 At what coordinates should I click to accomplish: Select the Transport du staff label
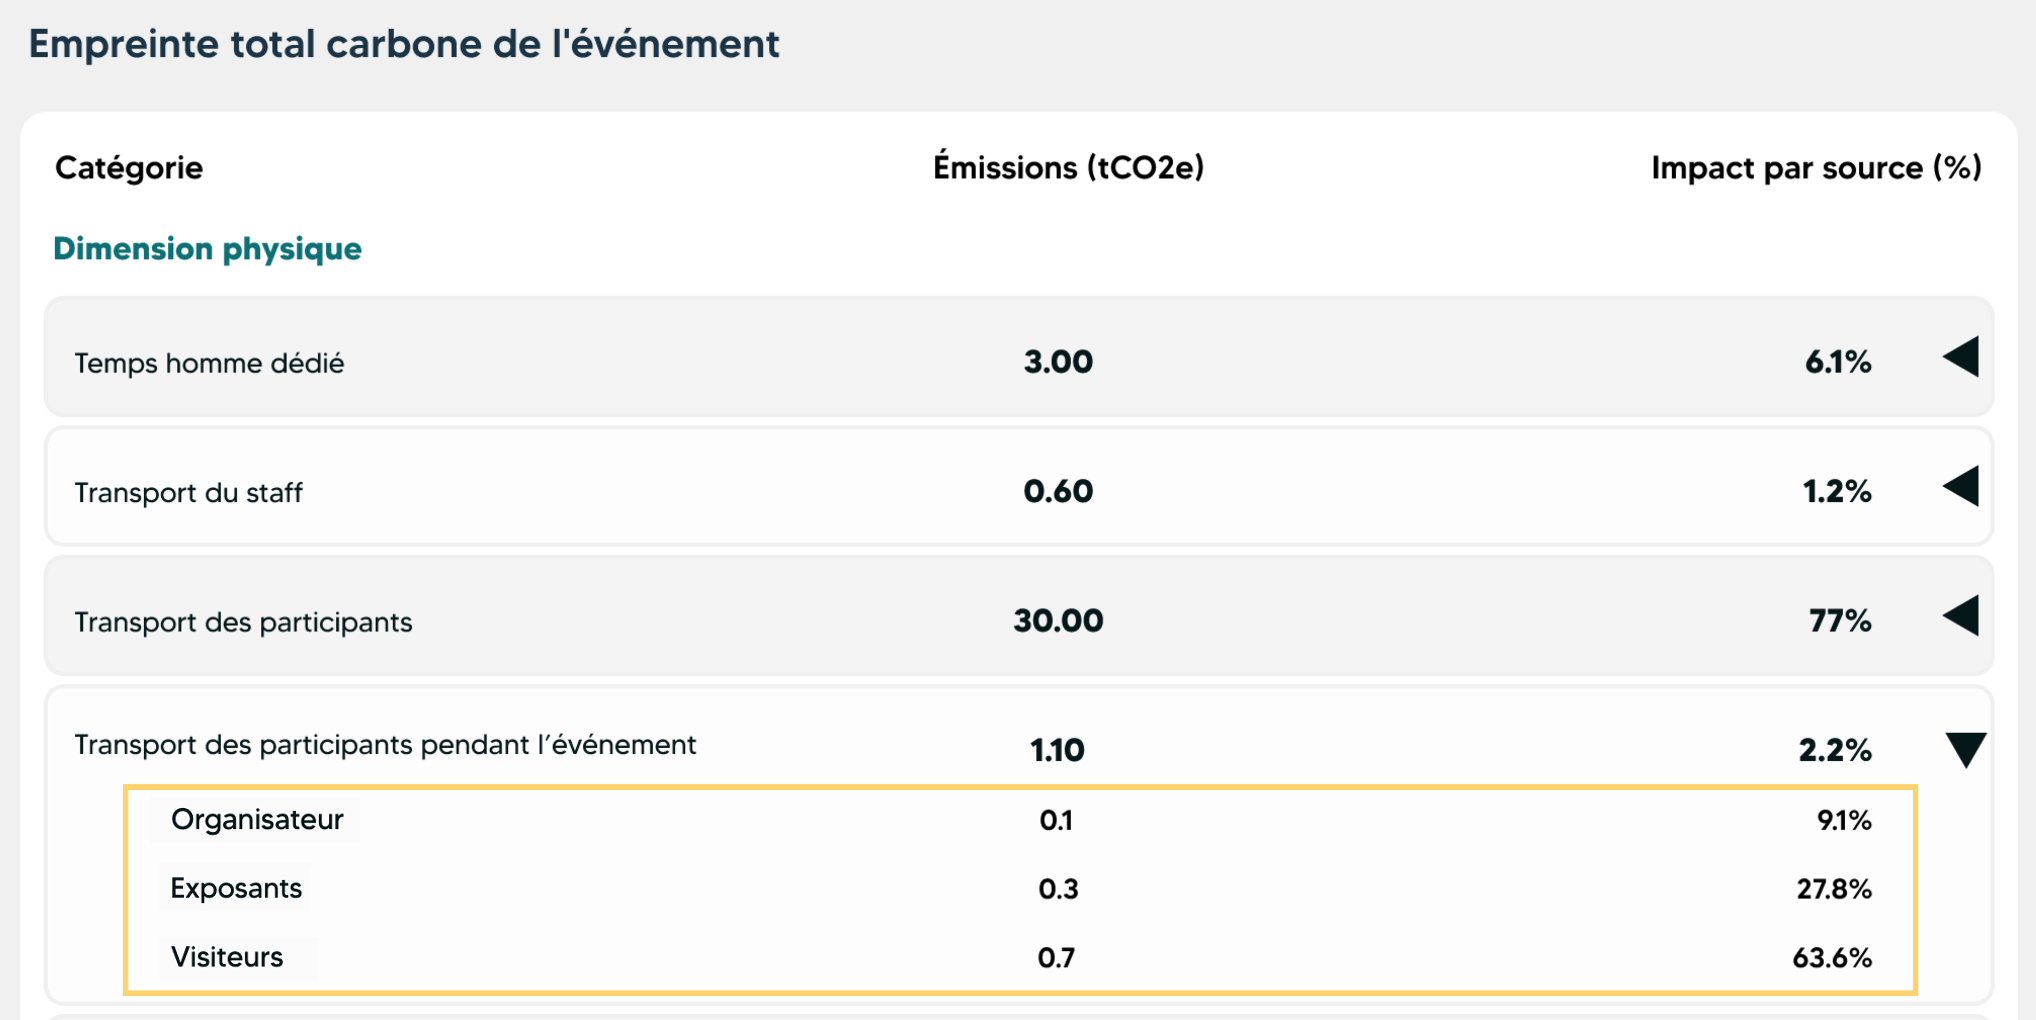point(188,493)
